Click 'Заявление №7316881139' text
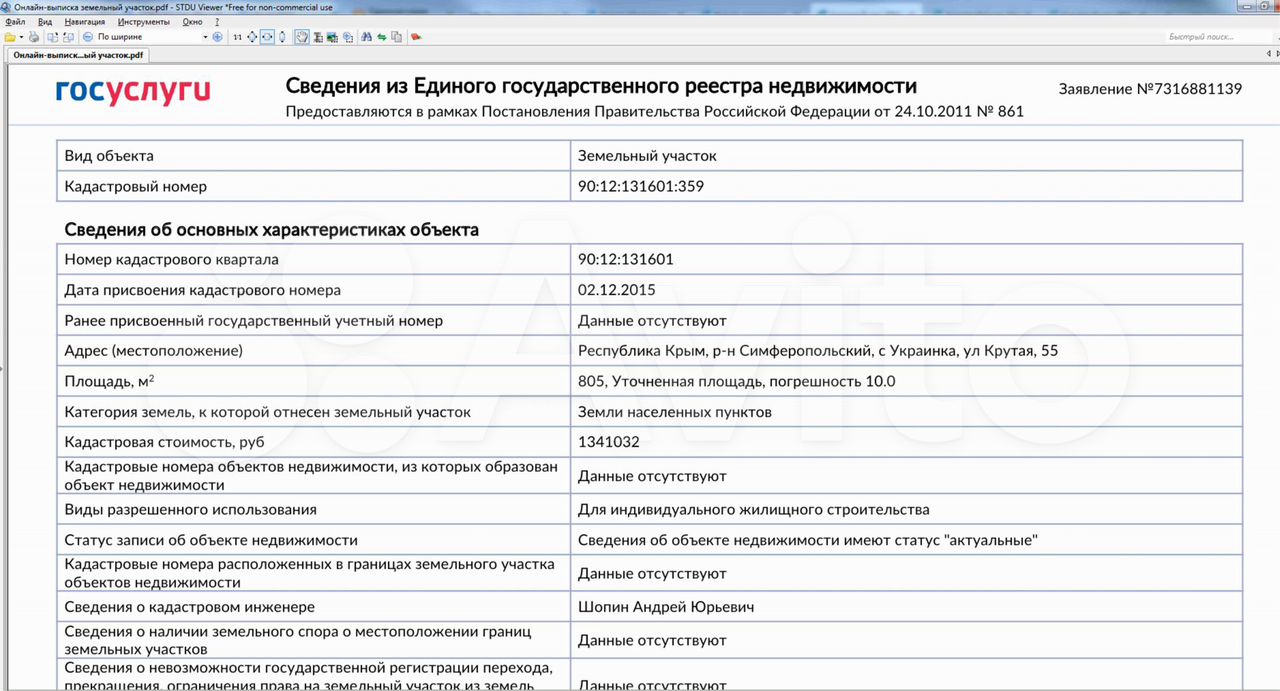This screenshot has height=691, width=1280. pyautogui.click(x=1150, y=89)
